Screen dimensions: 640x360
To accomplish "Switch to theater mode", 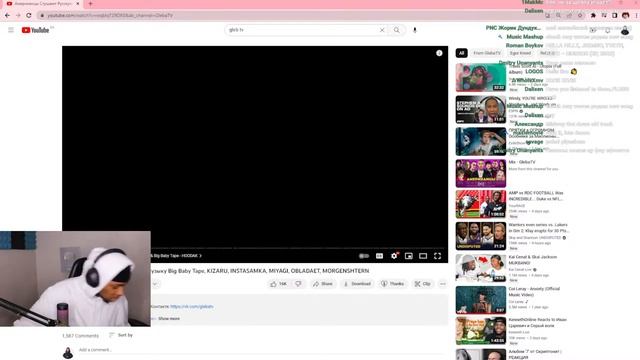I will (x=423, y=256).
